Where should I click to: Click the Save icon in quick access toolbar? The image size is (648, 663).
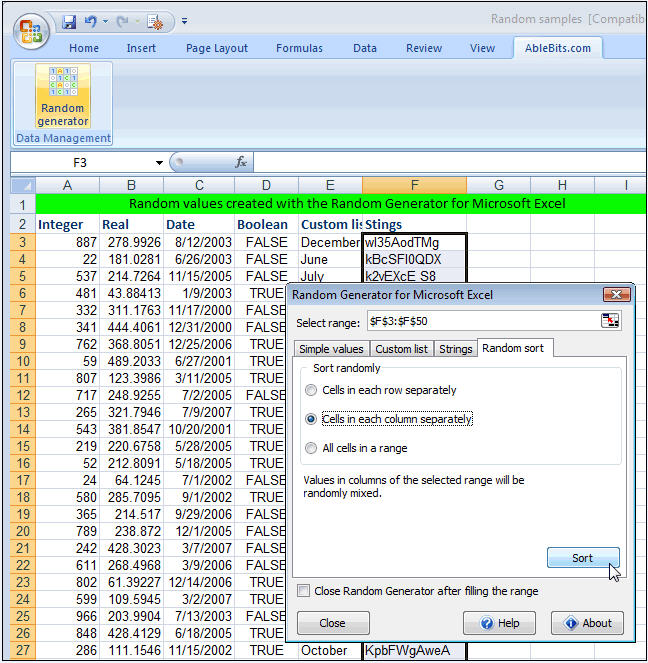pos(69,21)
